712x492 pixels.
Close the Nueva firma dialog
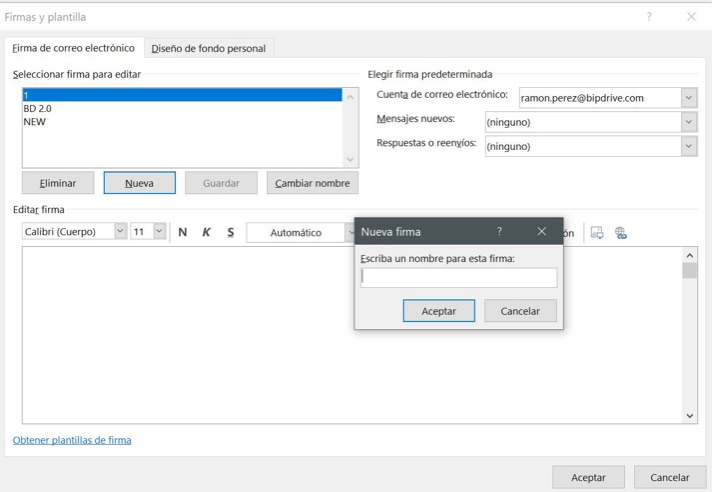pos(541,231)
